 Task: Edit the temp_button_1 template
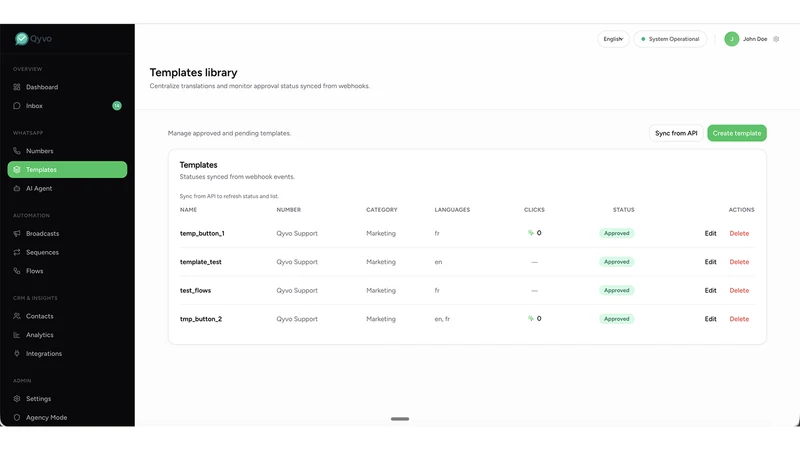coord(710,233)
